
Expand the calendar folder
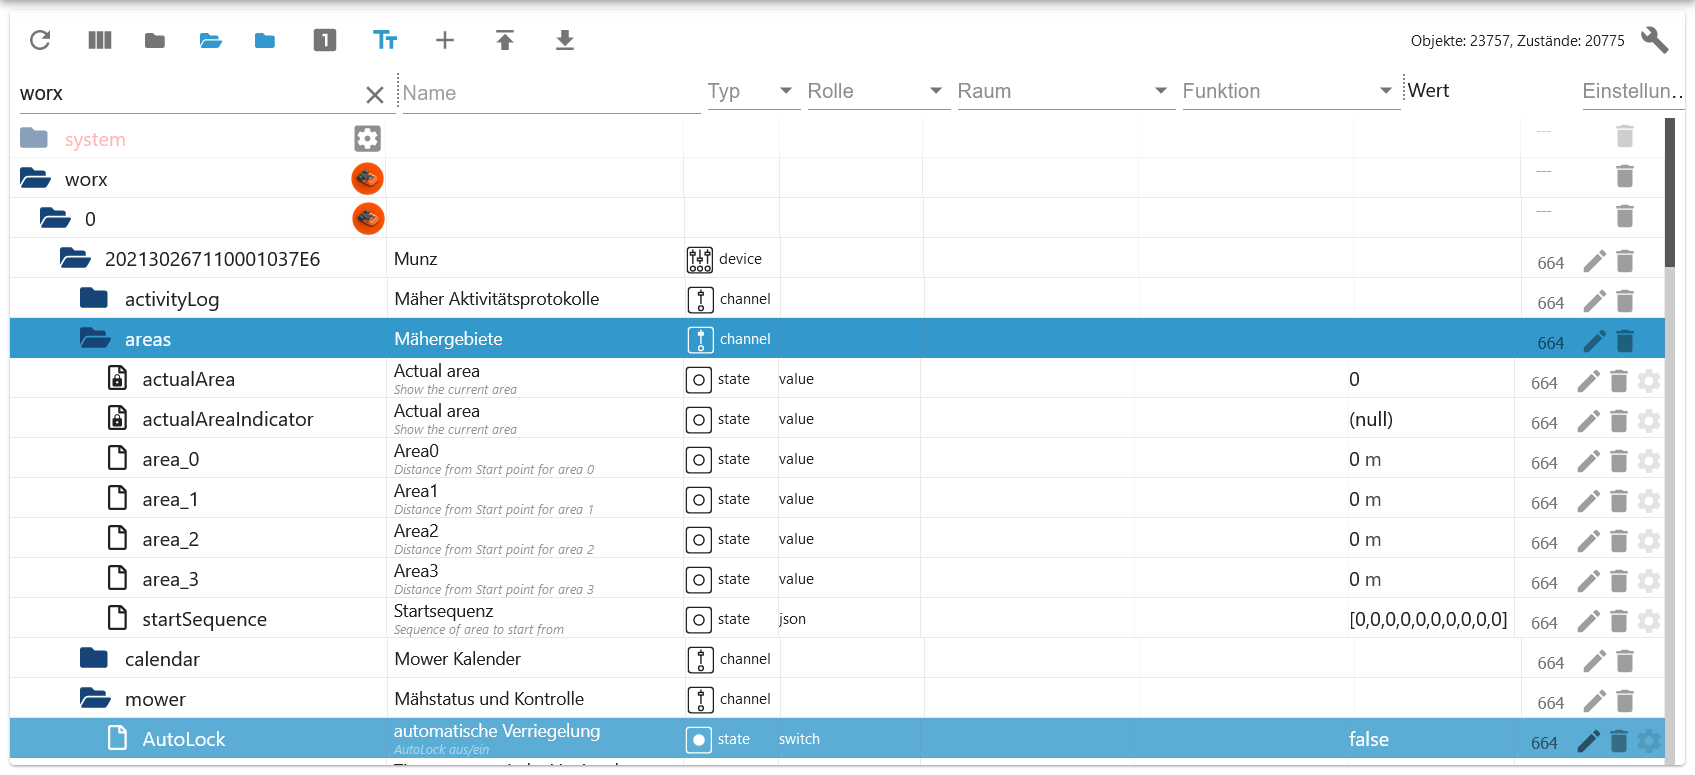point(94,658)
